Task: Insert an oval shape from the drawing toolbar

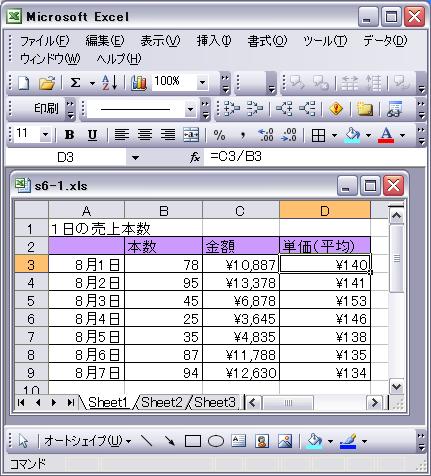Action: click(216, 441)
